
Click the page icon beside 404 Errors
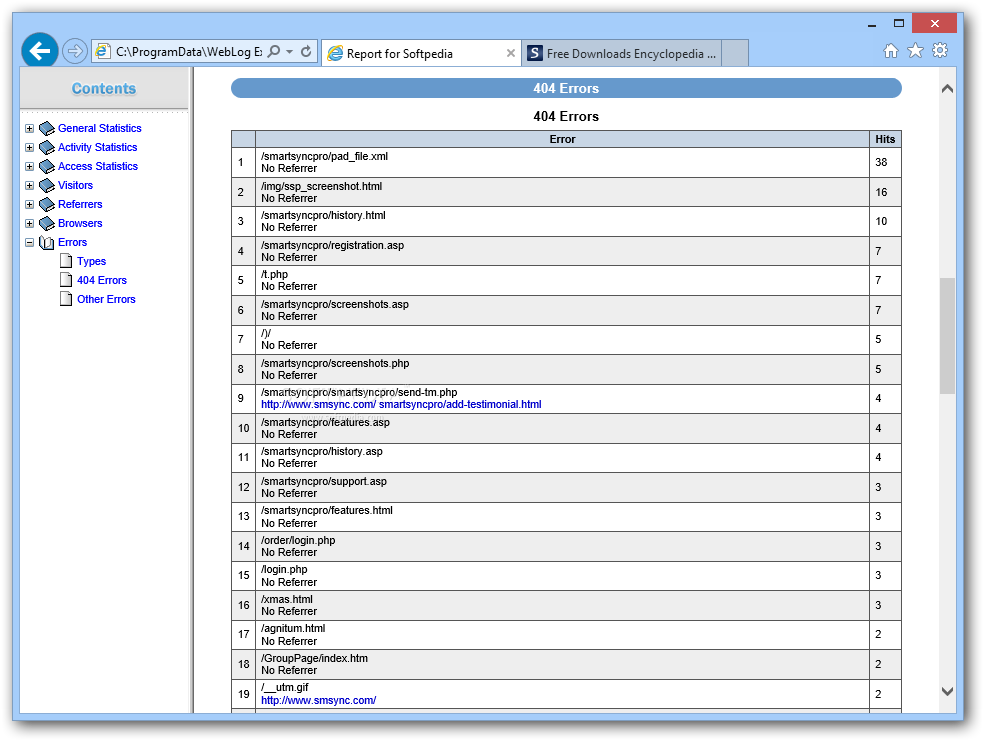click(66, 280)
